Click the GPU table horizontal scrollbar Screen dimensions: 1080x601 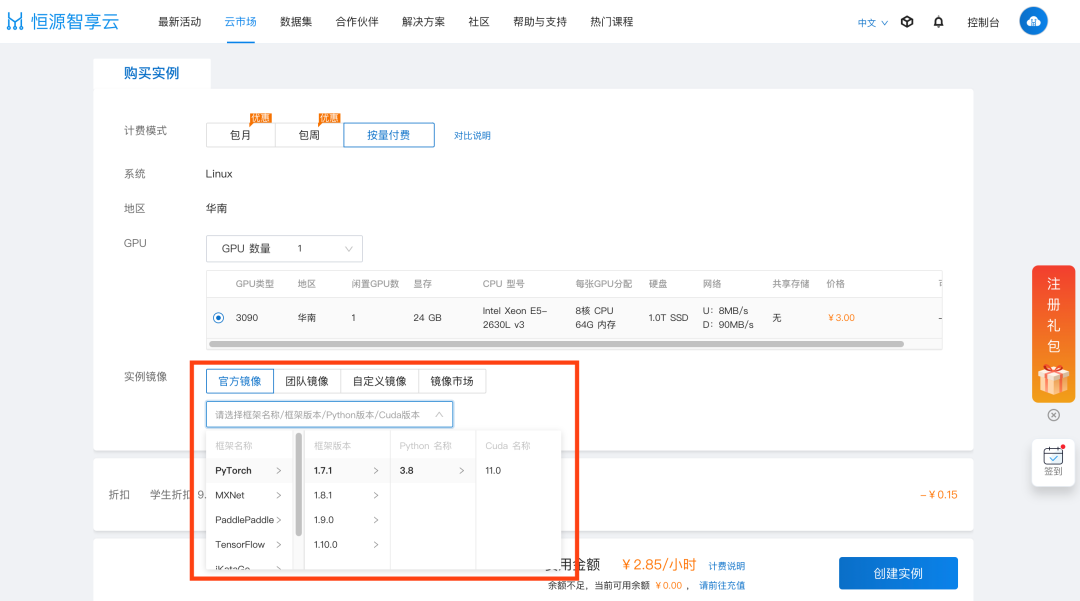click(557, 344)
